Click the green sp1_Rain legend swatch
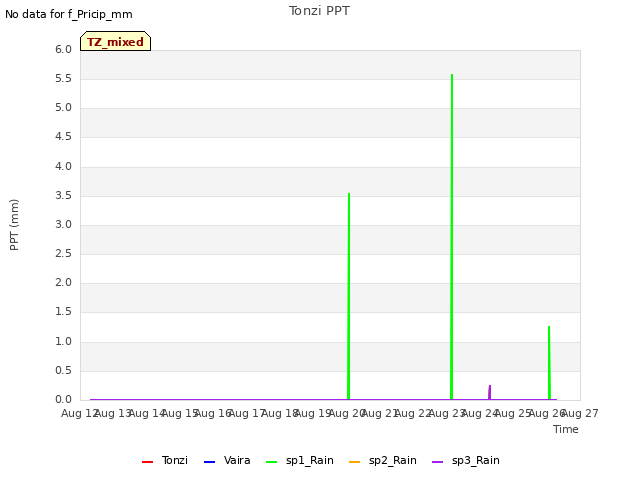640x480 pixels. pos(271,462)
